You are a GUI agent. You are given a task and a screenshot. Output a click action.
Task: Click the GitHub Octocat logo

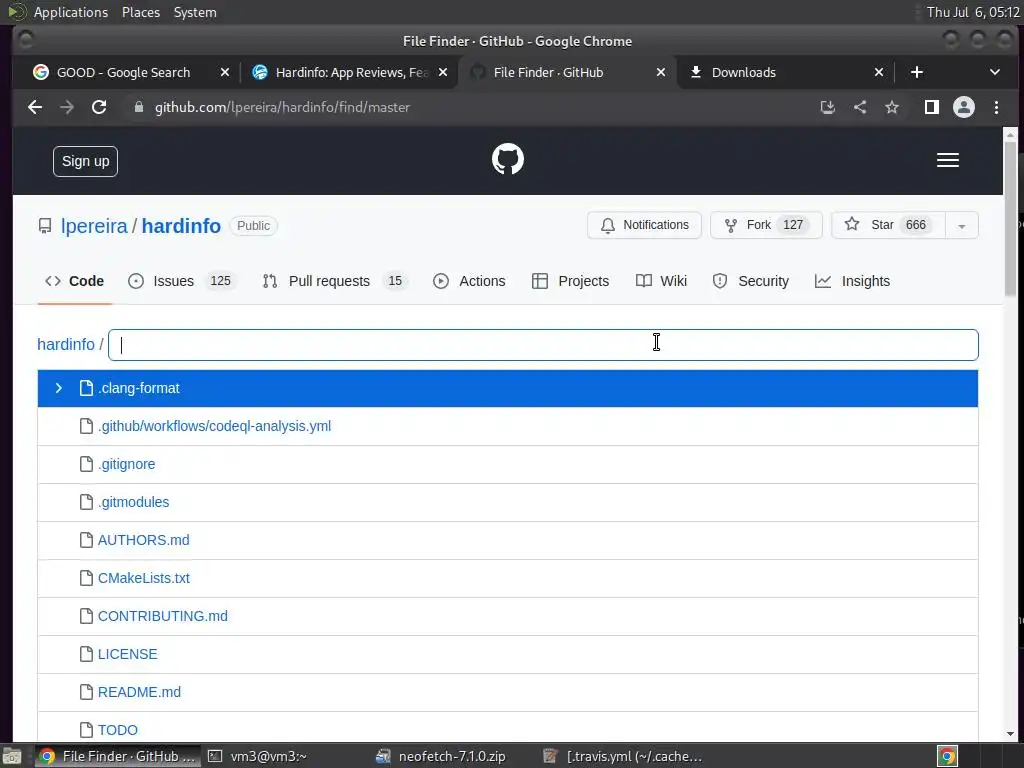507,159
